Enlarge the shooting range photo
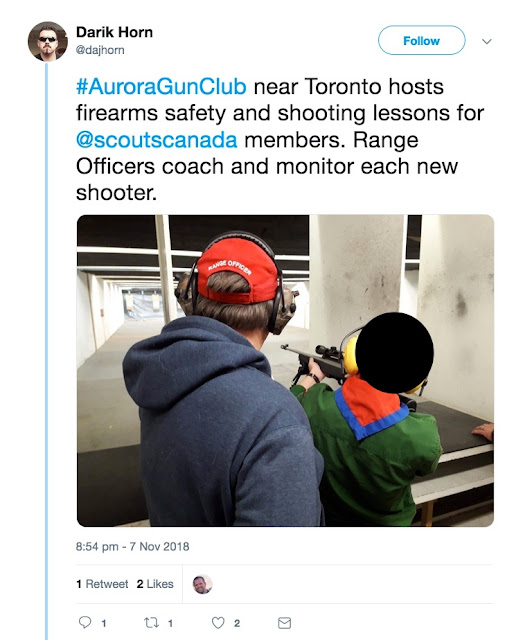 tap(285, 371)
